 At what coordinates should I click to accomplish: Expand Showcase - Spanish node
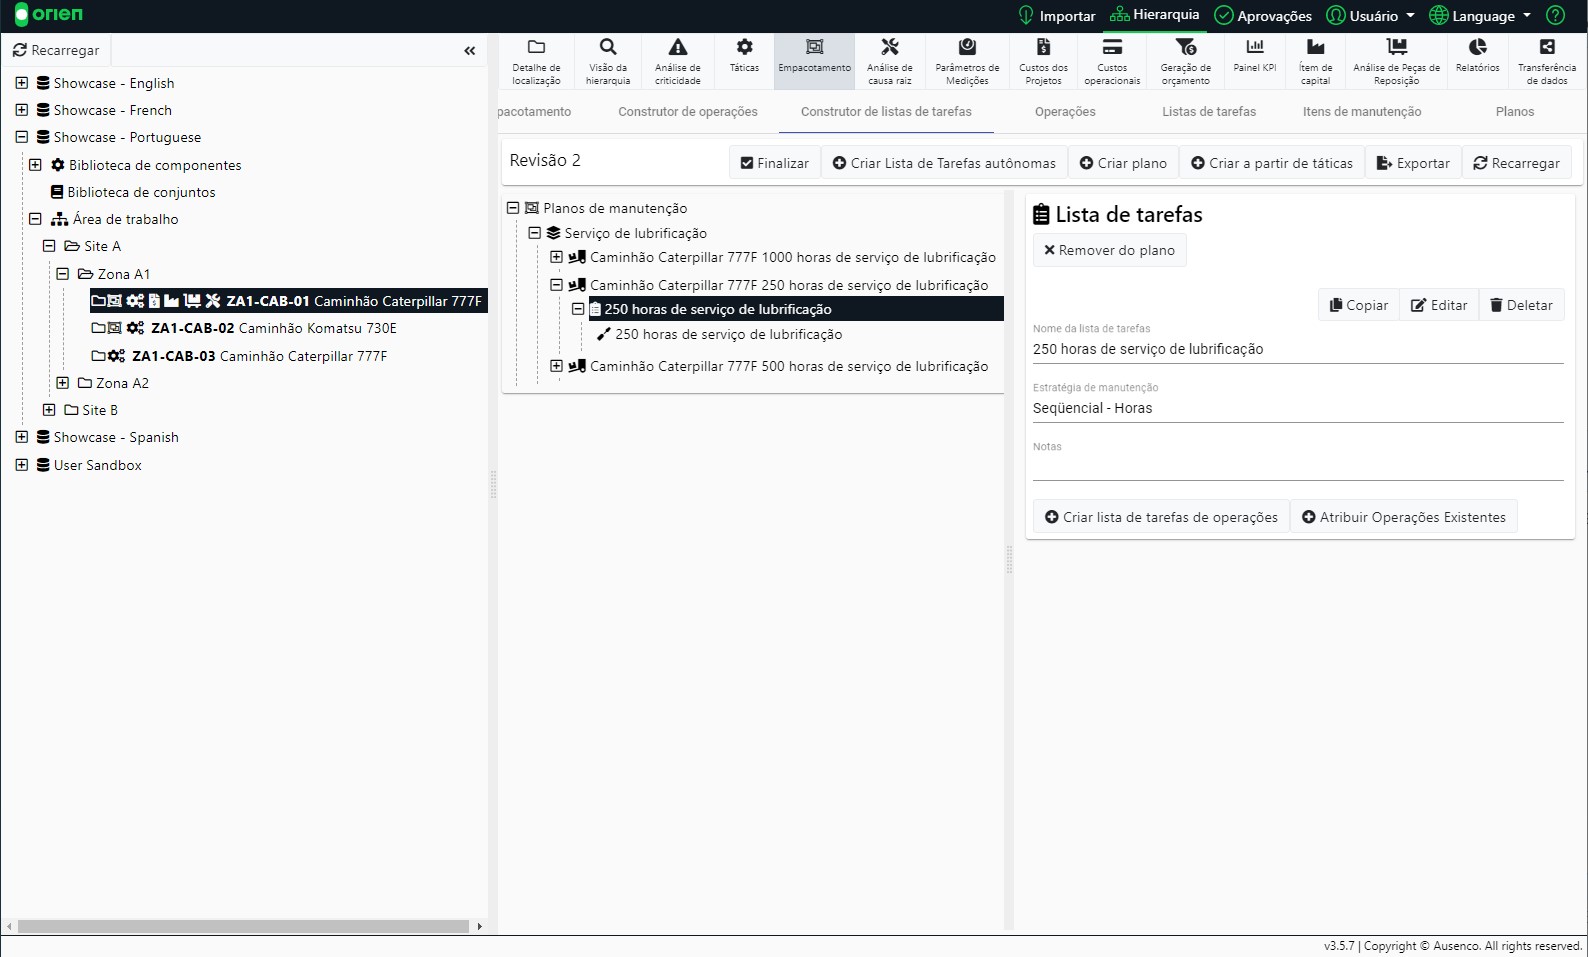22,437
